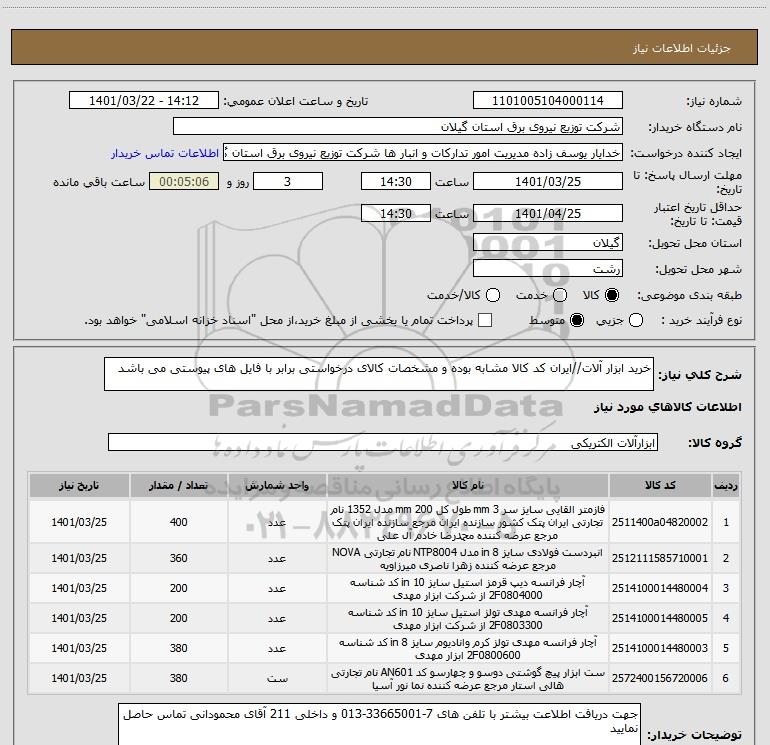Click the آچار فرانسه 2F0800600 product name
This screenshot has width=770, height=745.
coord(468,648)
